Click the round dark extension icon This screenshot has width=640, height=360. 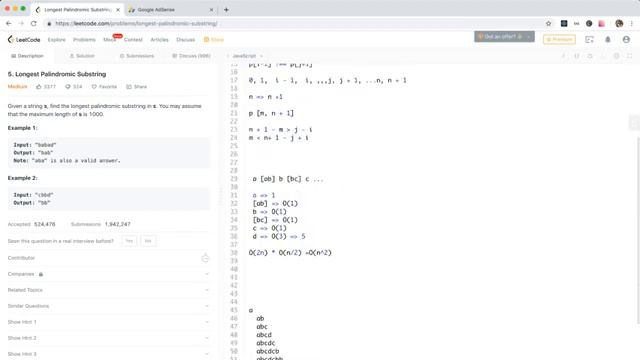click(589, 24)
